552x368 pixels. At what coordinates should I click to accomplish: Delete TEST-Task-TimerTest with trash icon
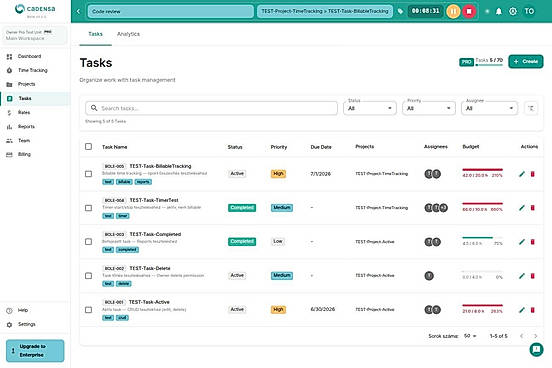[533, 208]
